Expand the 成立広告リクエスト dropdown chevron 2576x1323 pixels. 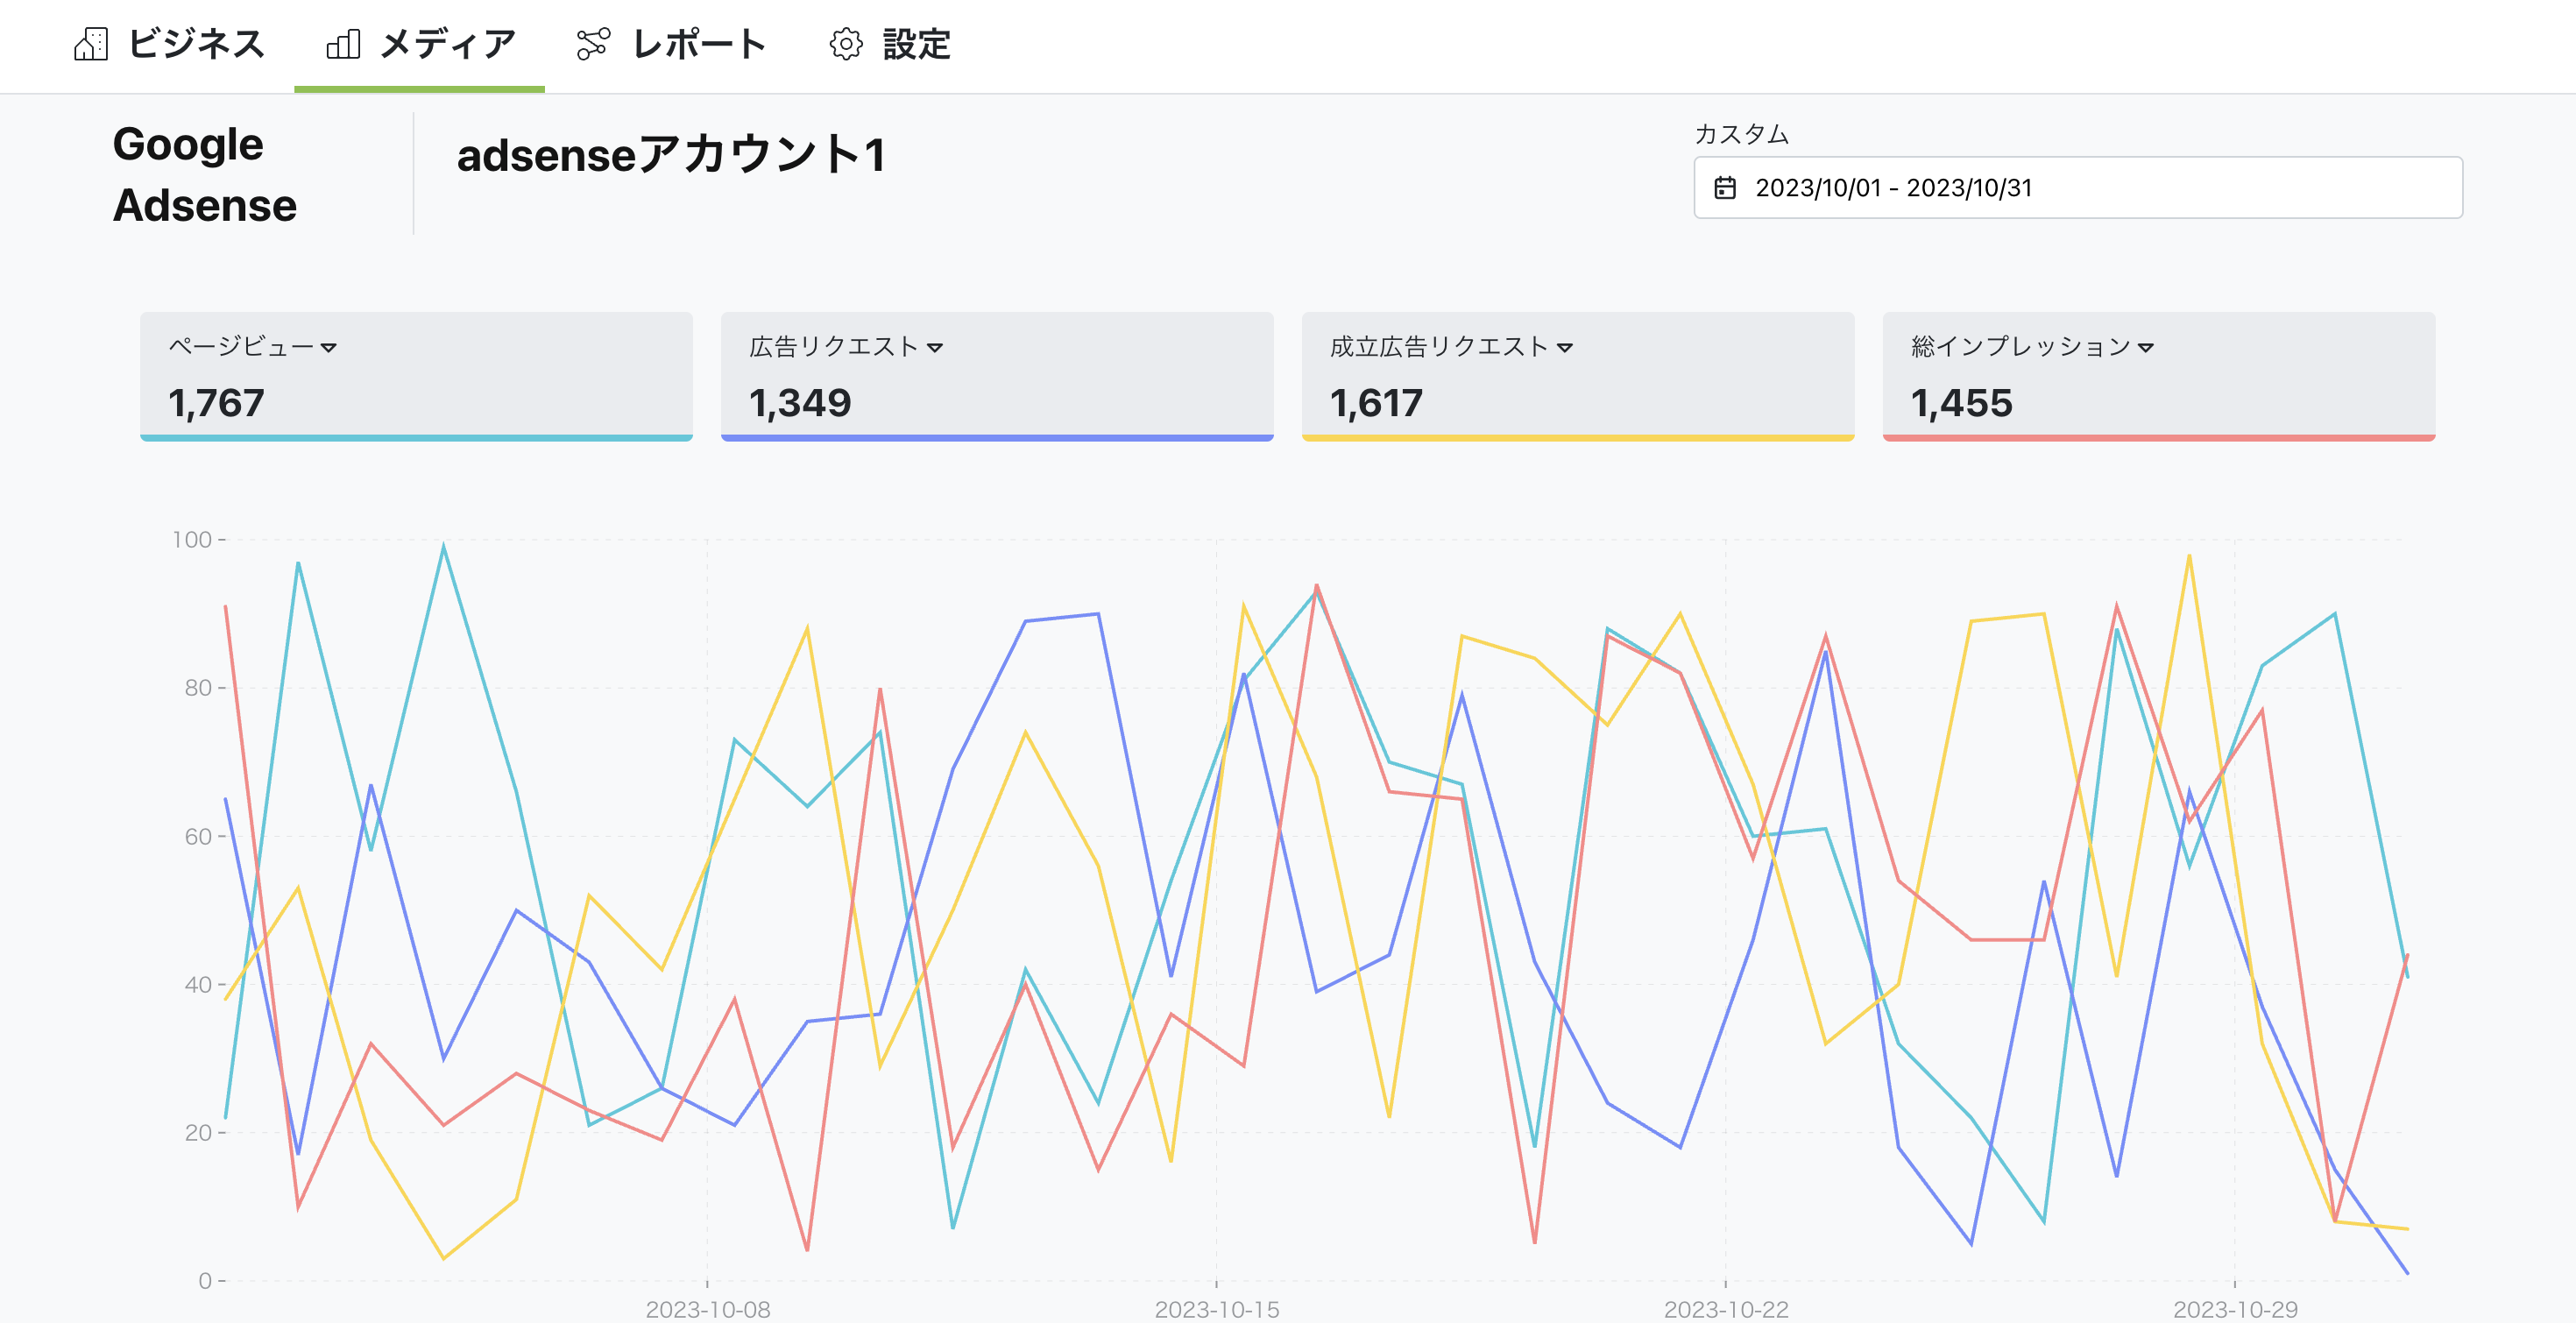click(x=1564, y=348)
